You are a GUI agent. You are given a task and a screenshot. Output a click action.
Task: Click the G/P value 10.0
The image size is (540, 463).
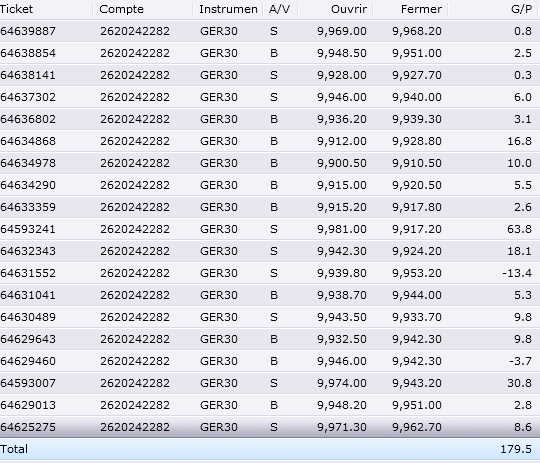click(x=519, y=163)
